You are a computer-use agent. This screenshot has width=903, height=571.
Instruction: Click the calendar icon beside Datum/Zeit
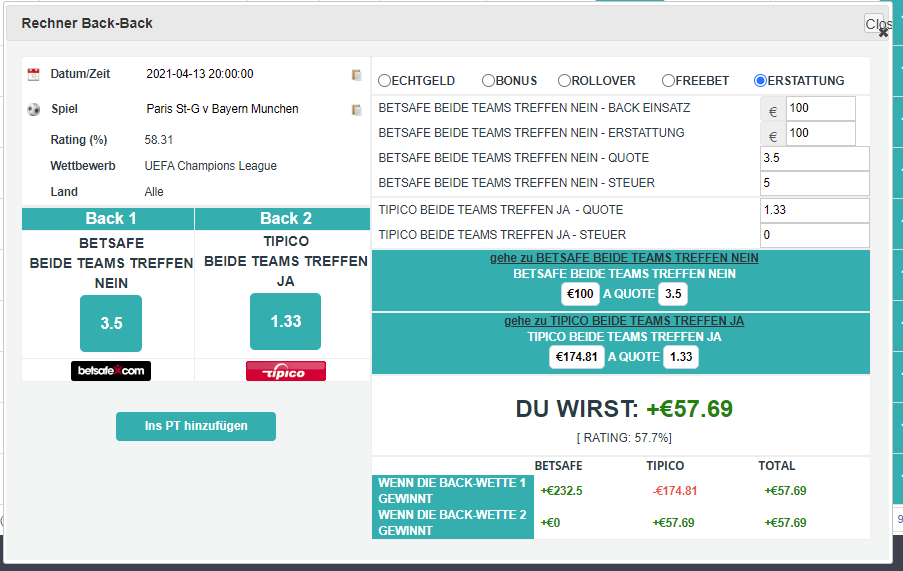[x=34, y=74]
